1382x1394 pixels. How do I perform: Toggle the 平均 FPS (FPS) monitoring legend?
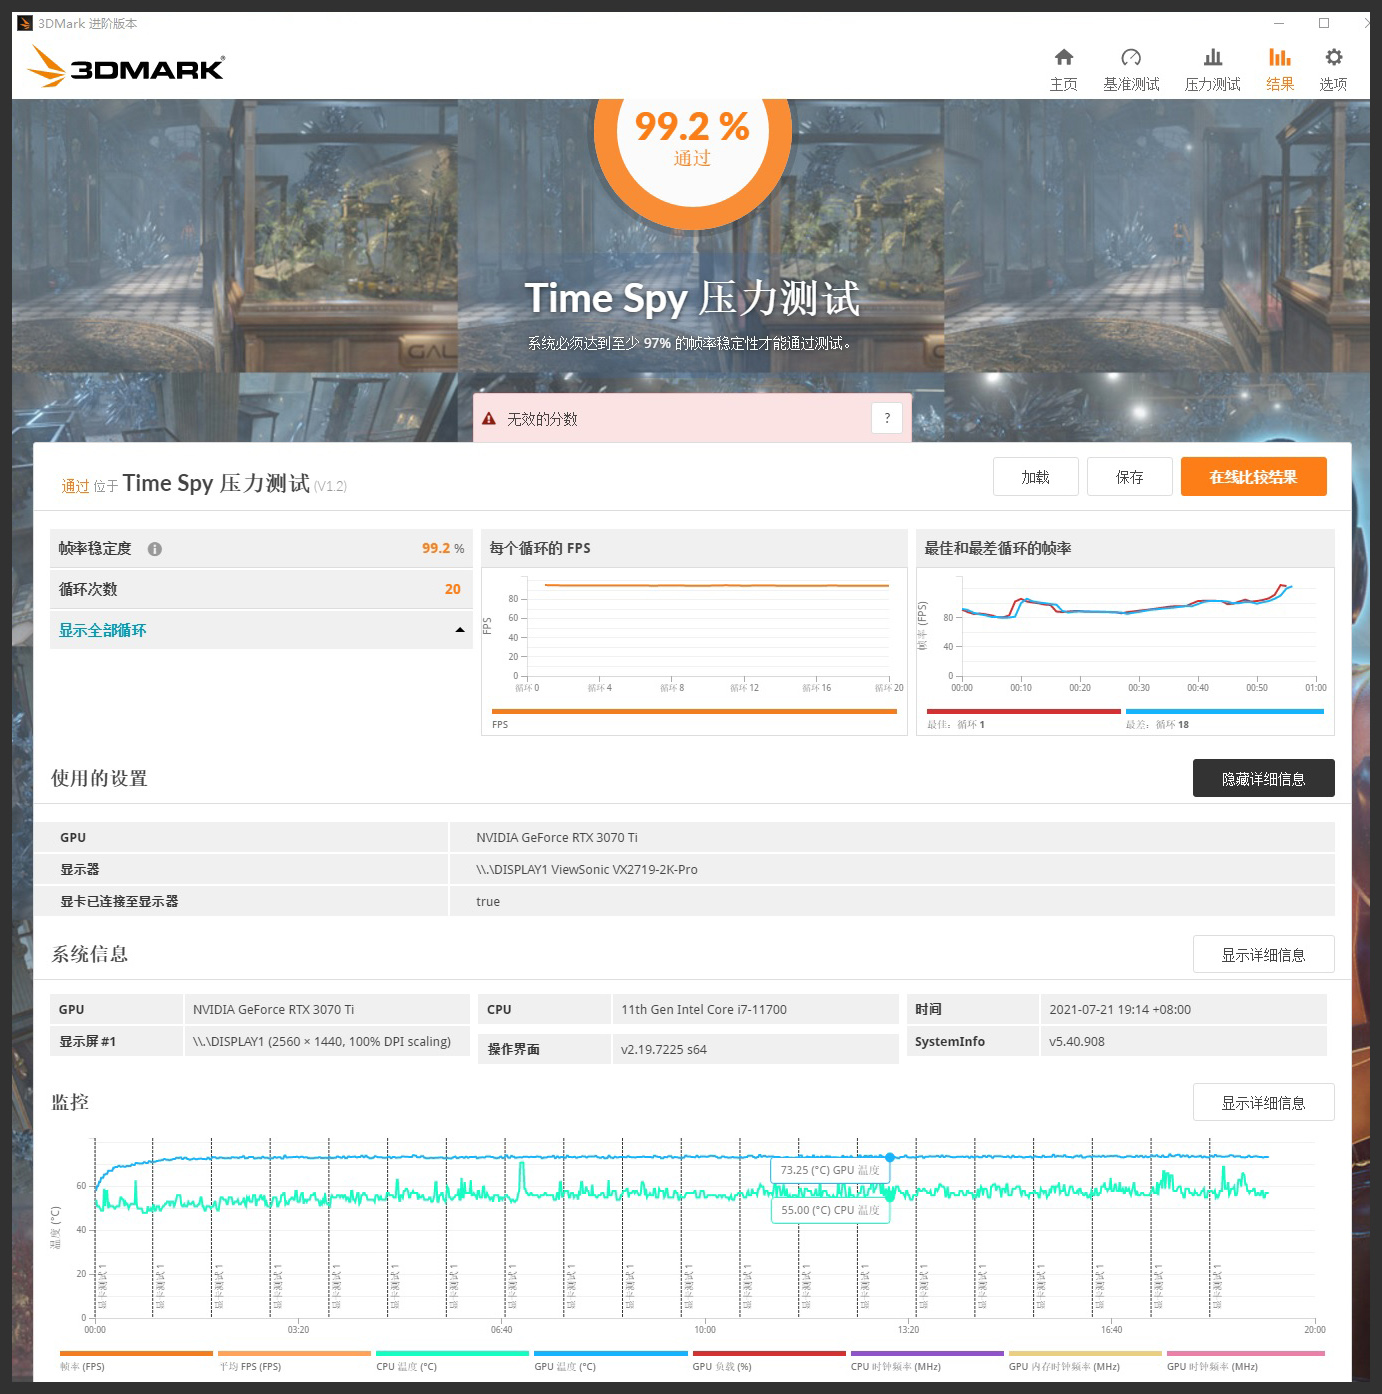[294, 1361]
